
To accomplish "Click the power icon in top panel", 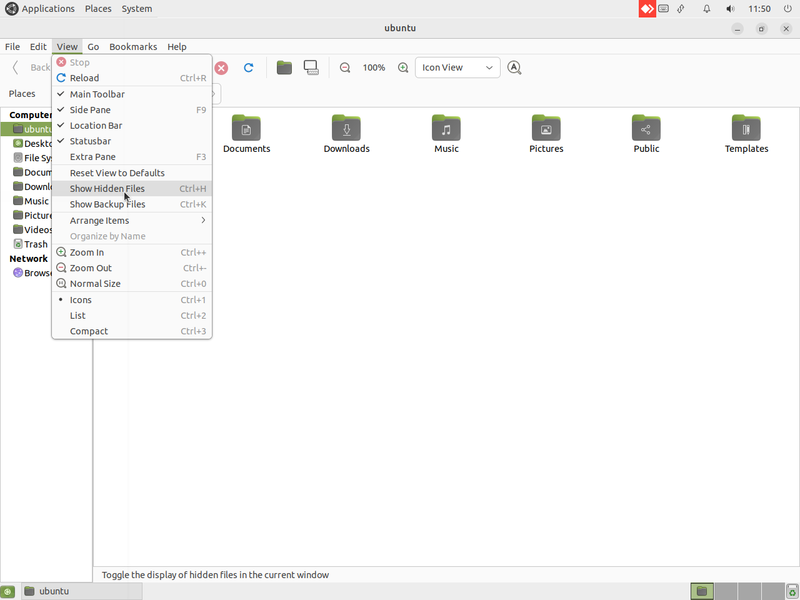I will point(788,9).
